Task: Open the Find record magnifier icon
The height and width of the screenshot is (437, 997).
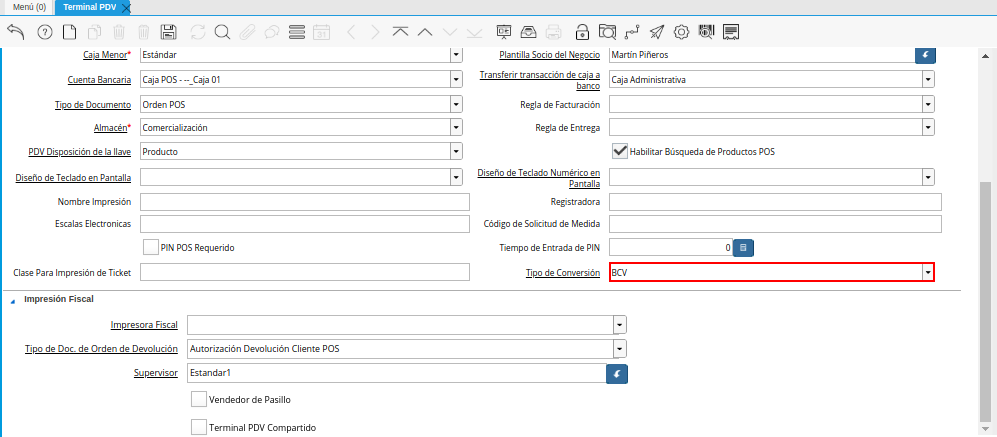Action: pos(222,32)
